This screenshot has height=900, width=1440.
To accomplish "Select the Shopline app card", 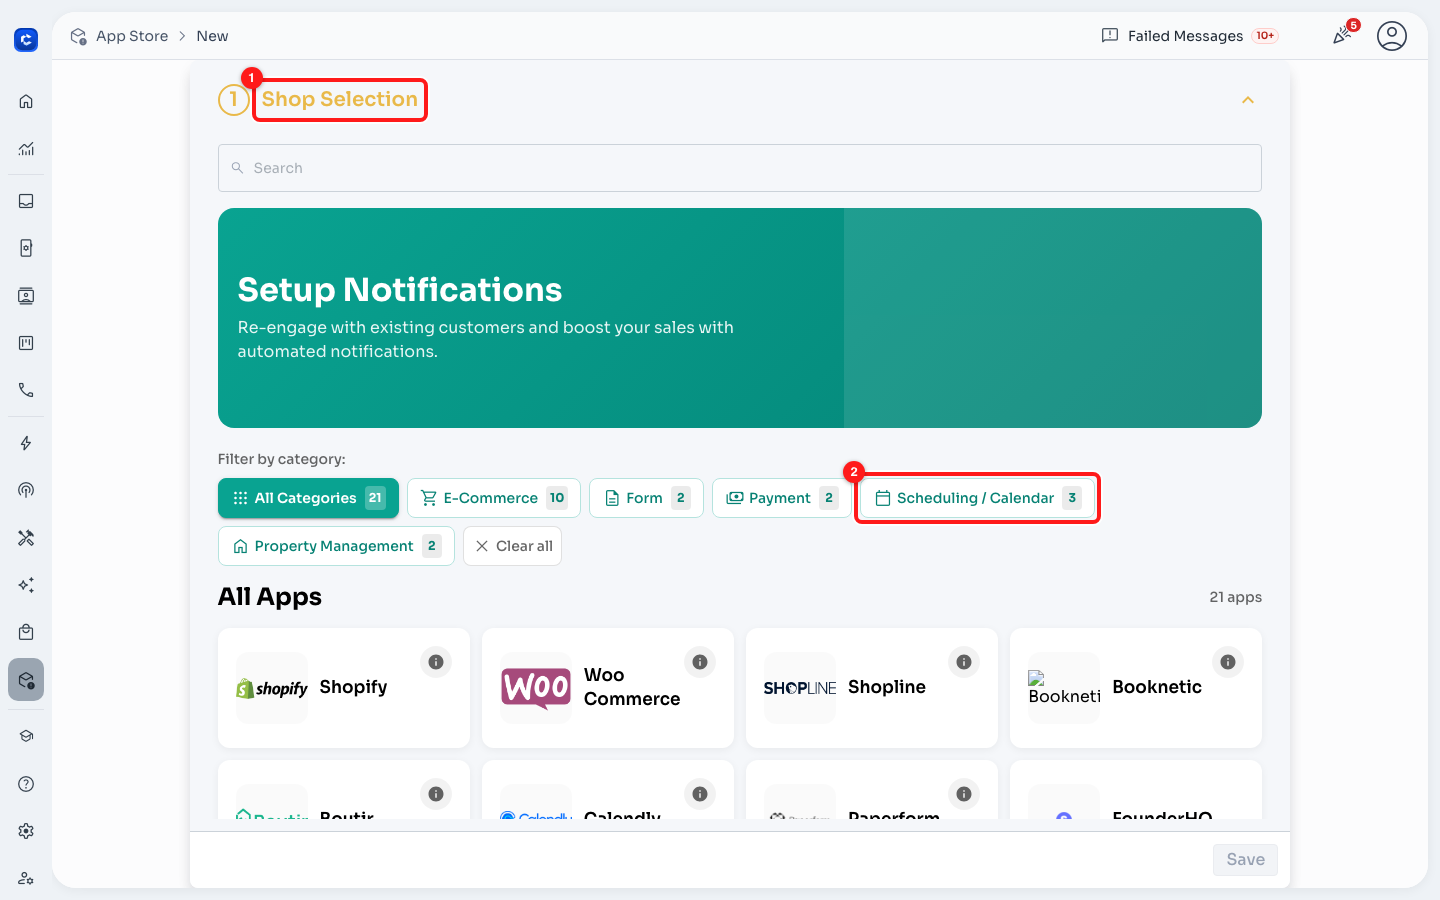I will pyautogui.click(x=872, y=688).
